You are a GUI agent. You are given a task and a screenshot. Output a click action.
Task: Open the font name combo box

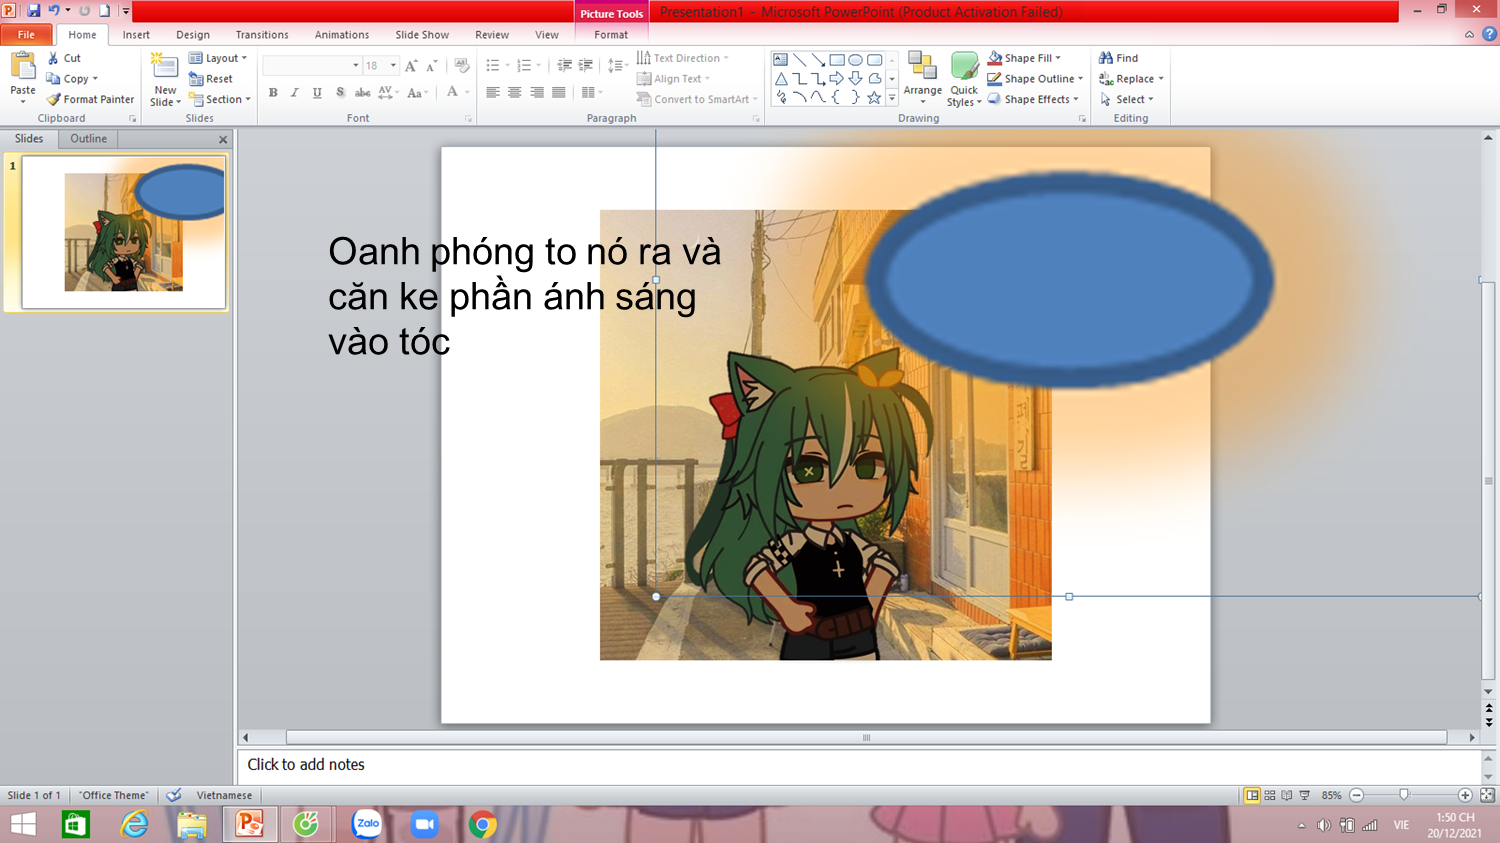click(x=311, y=66)
